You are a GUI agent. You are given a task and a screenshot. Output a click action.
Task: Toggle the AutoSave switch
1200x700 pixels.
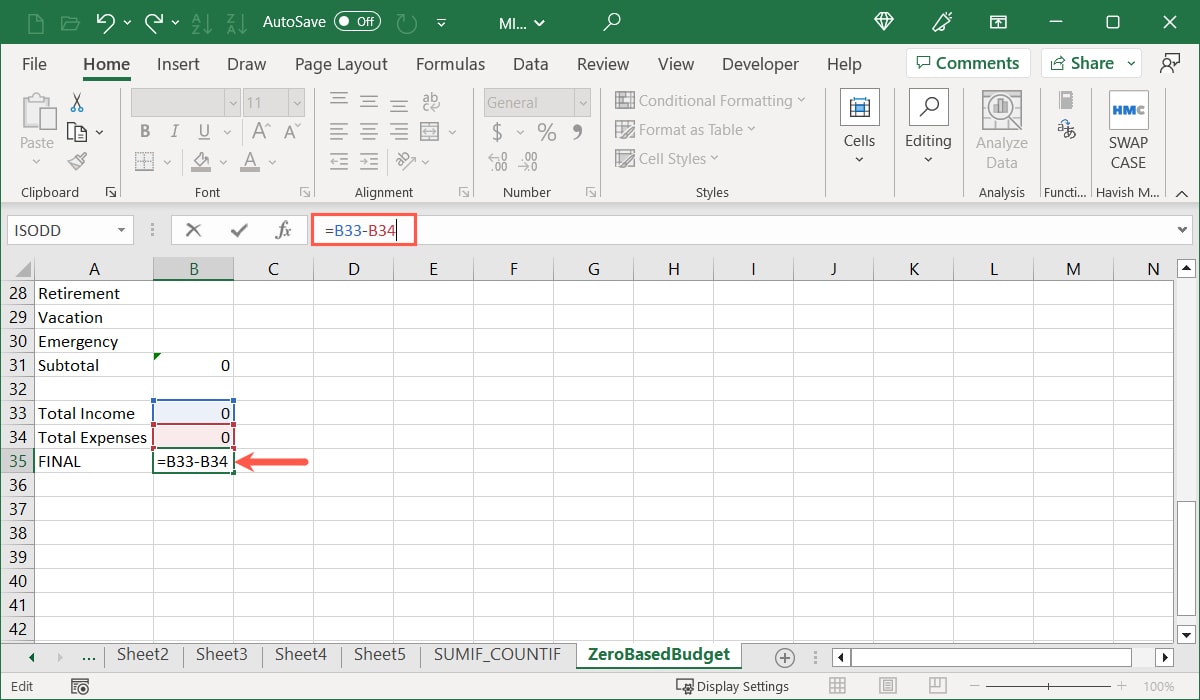[357, 21]
